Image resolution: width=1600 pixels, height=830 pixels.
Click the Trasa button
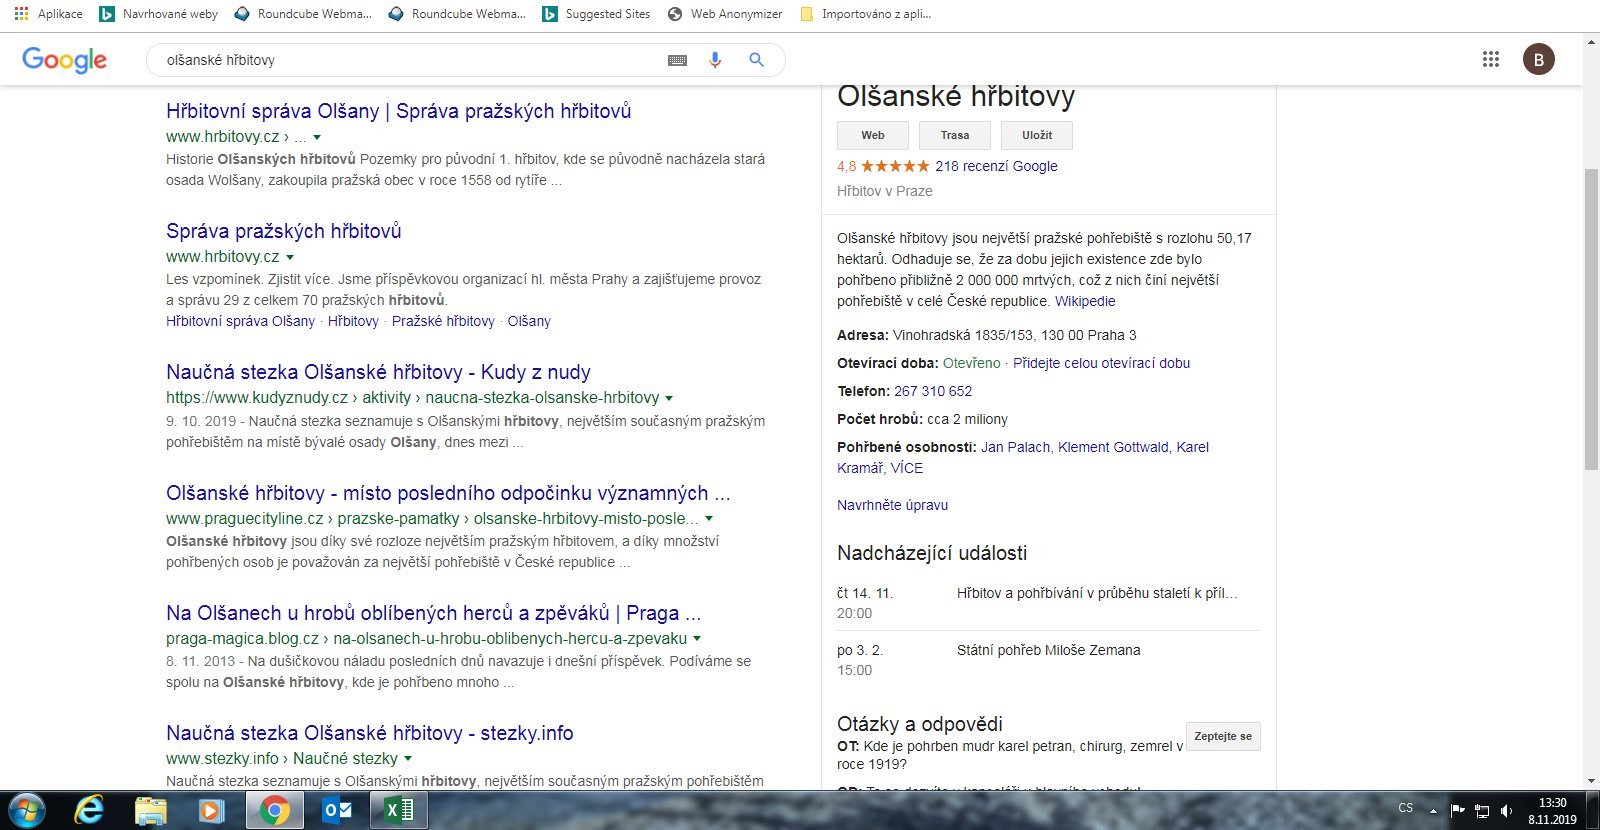point(954,135)
